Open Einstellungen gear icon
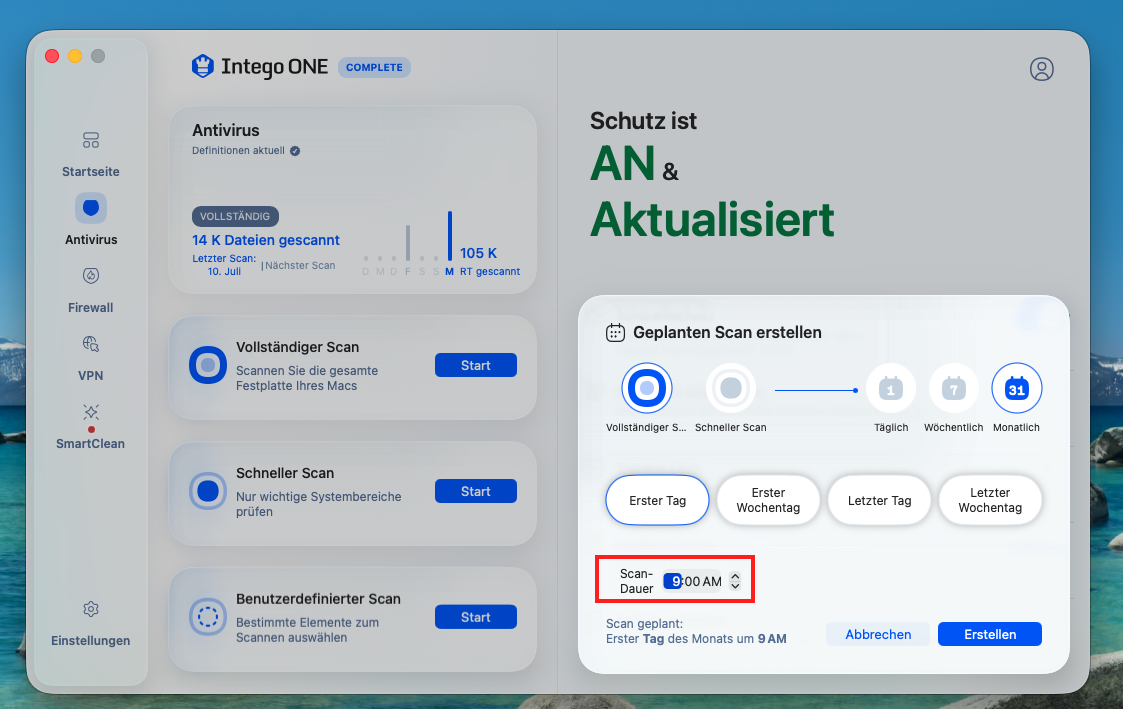The width and height of the screenshot is (1123, 709). coord(91,609)
